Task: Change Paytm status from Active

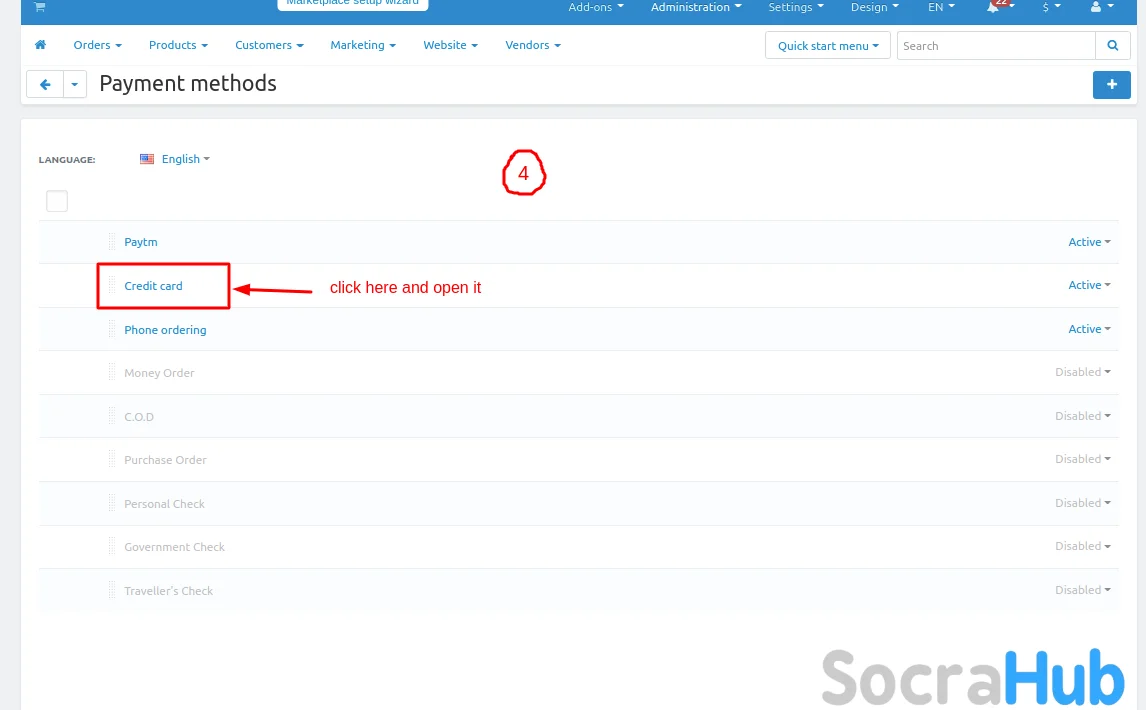Action: coord(1089,242)
